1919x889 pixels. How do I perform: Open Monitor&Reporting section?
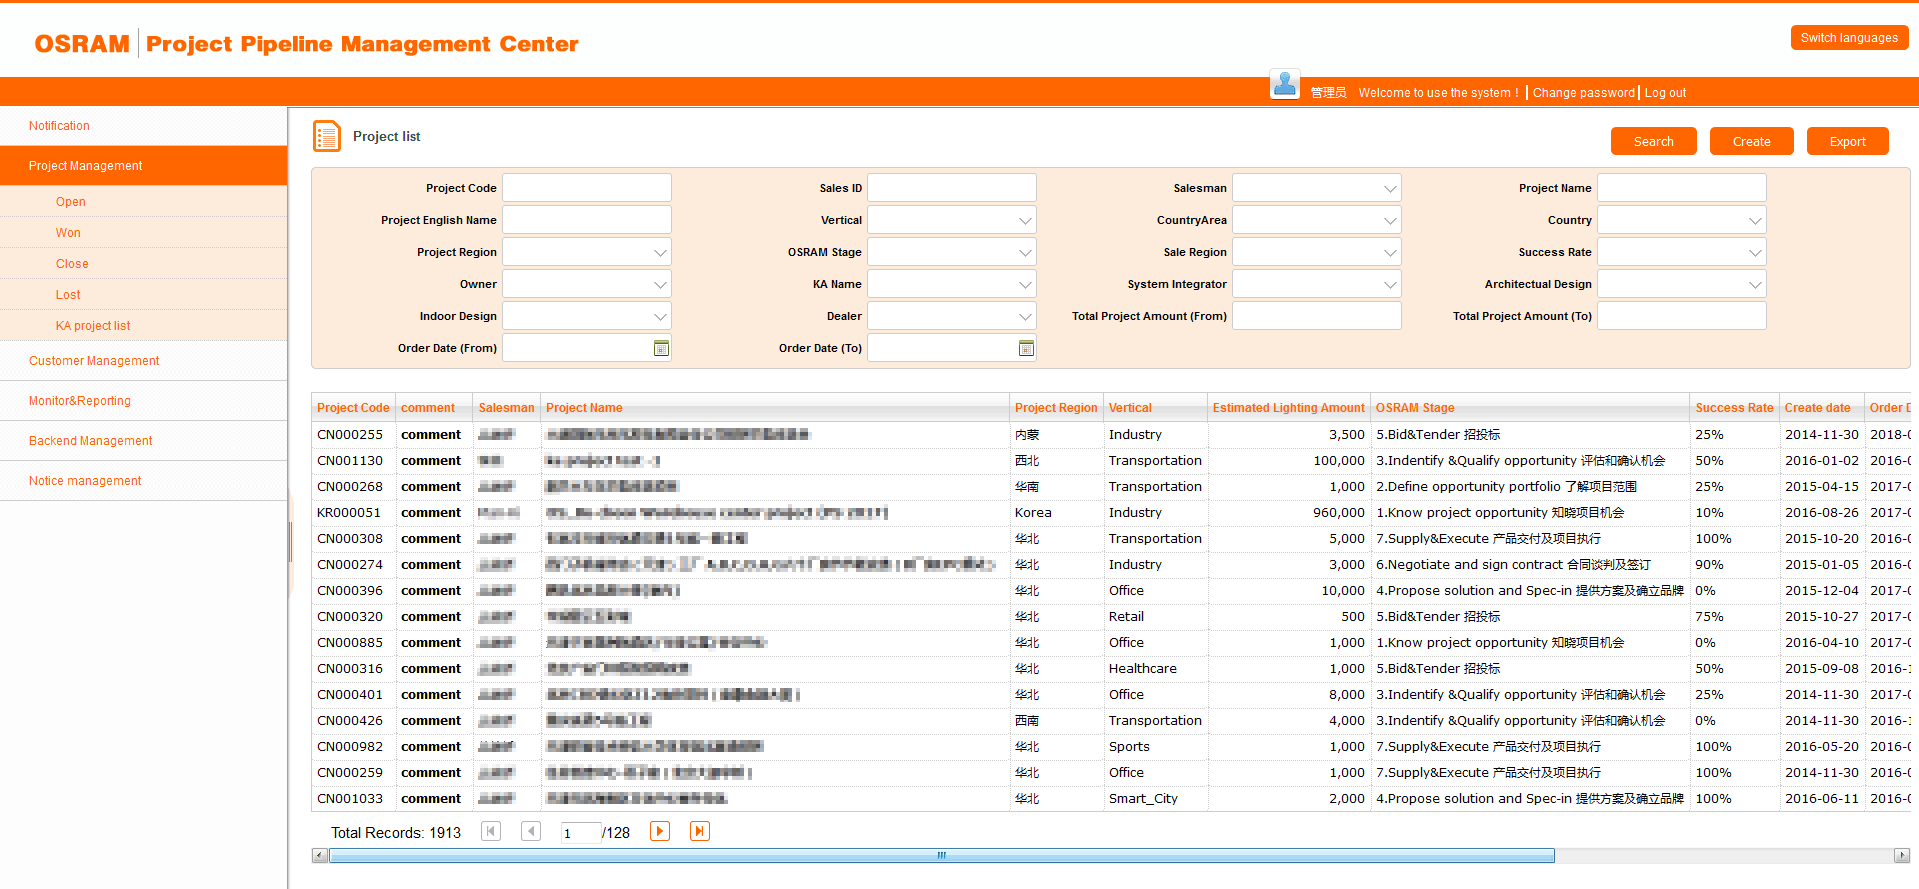pyautogui.click(x=143, y=401)
